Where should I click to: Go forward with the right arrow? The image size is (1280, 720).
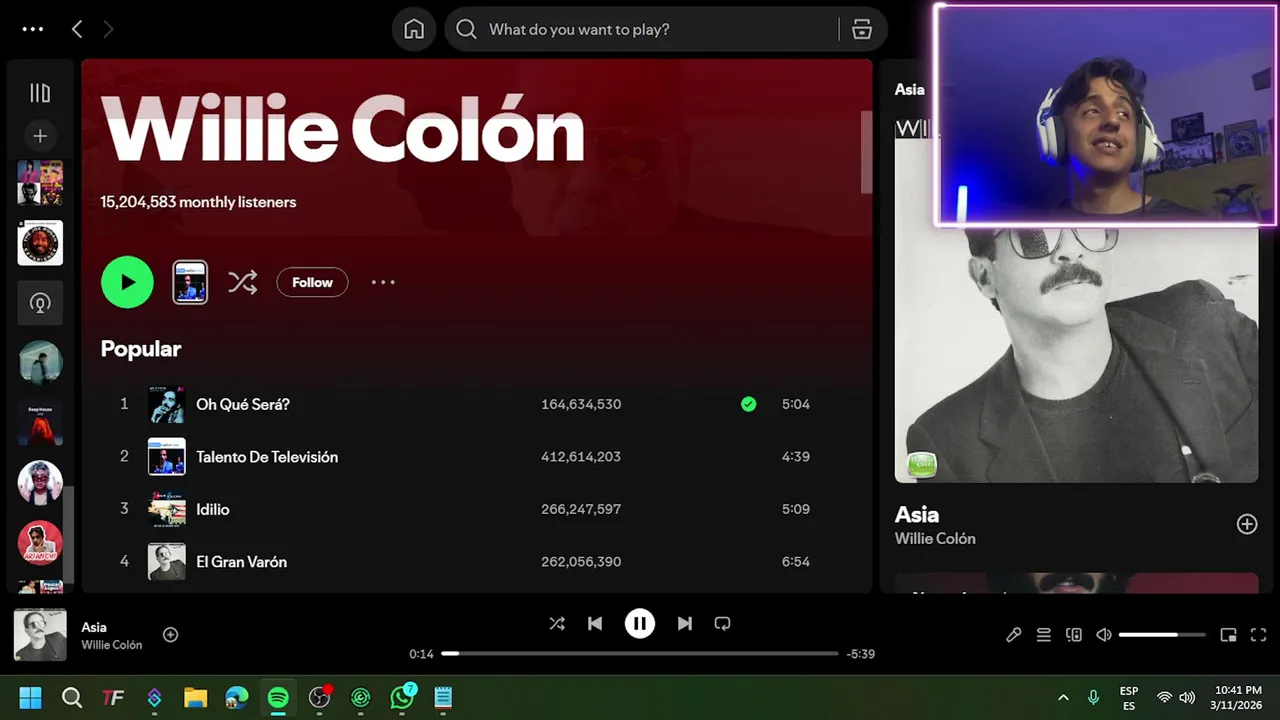tap(108, 29)
